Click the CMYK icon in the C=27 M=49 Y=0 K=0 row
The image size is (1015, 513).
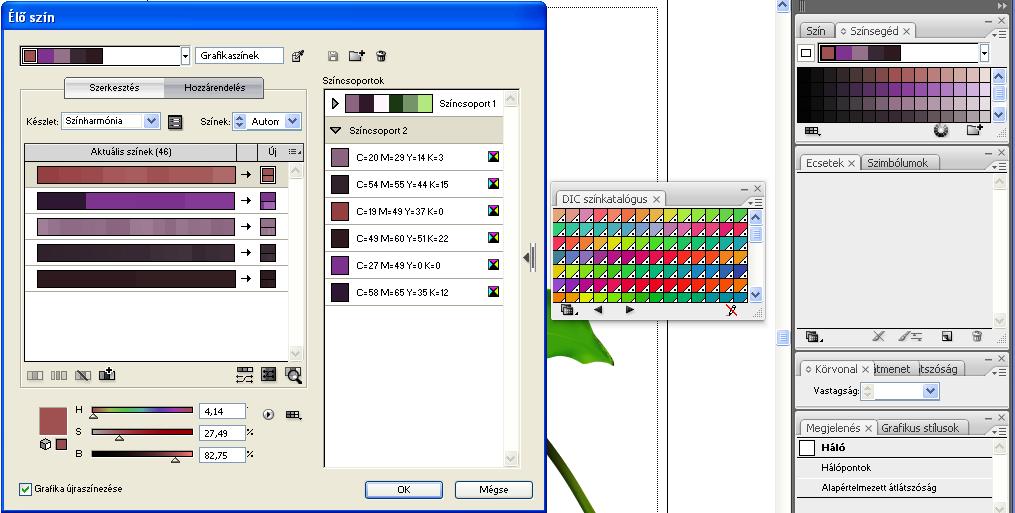pyautogui.click(x=494, y=265)
